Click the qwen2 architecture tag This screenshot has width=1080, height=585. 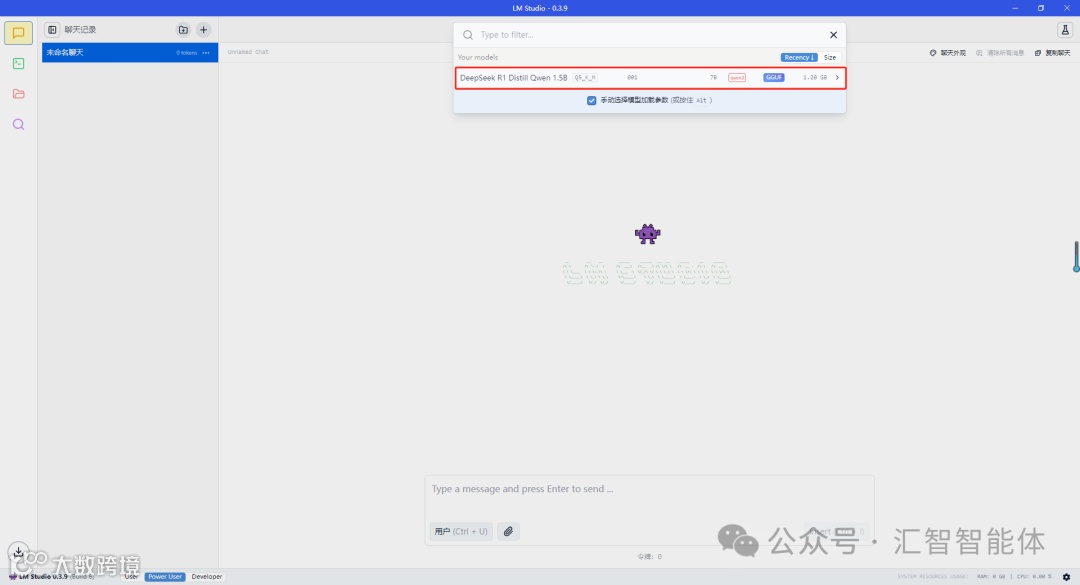click(737, 78)
